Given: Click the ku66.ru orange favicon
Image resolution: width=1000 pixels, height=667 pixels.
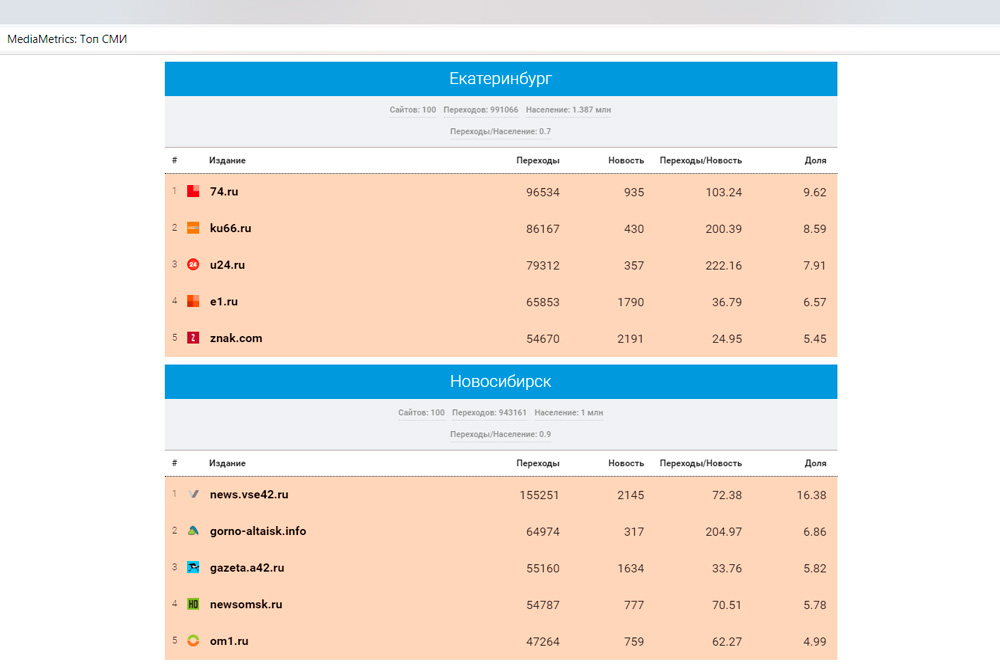Looking at the screenshot, I should tap(193, 228).
